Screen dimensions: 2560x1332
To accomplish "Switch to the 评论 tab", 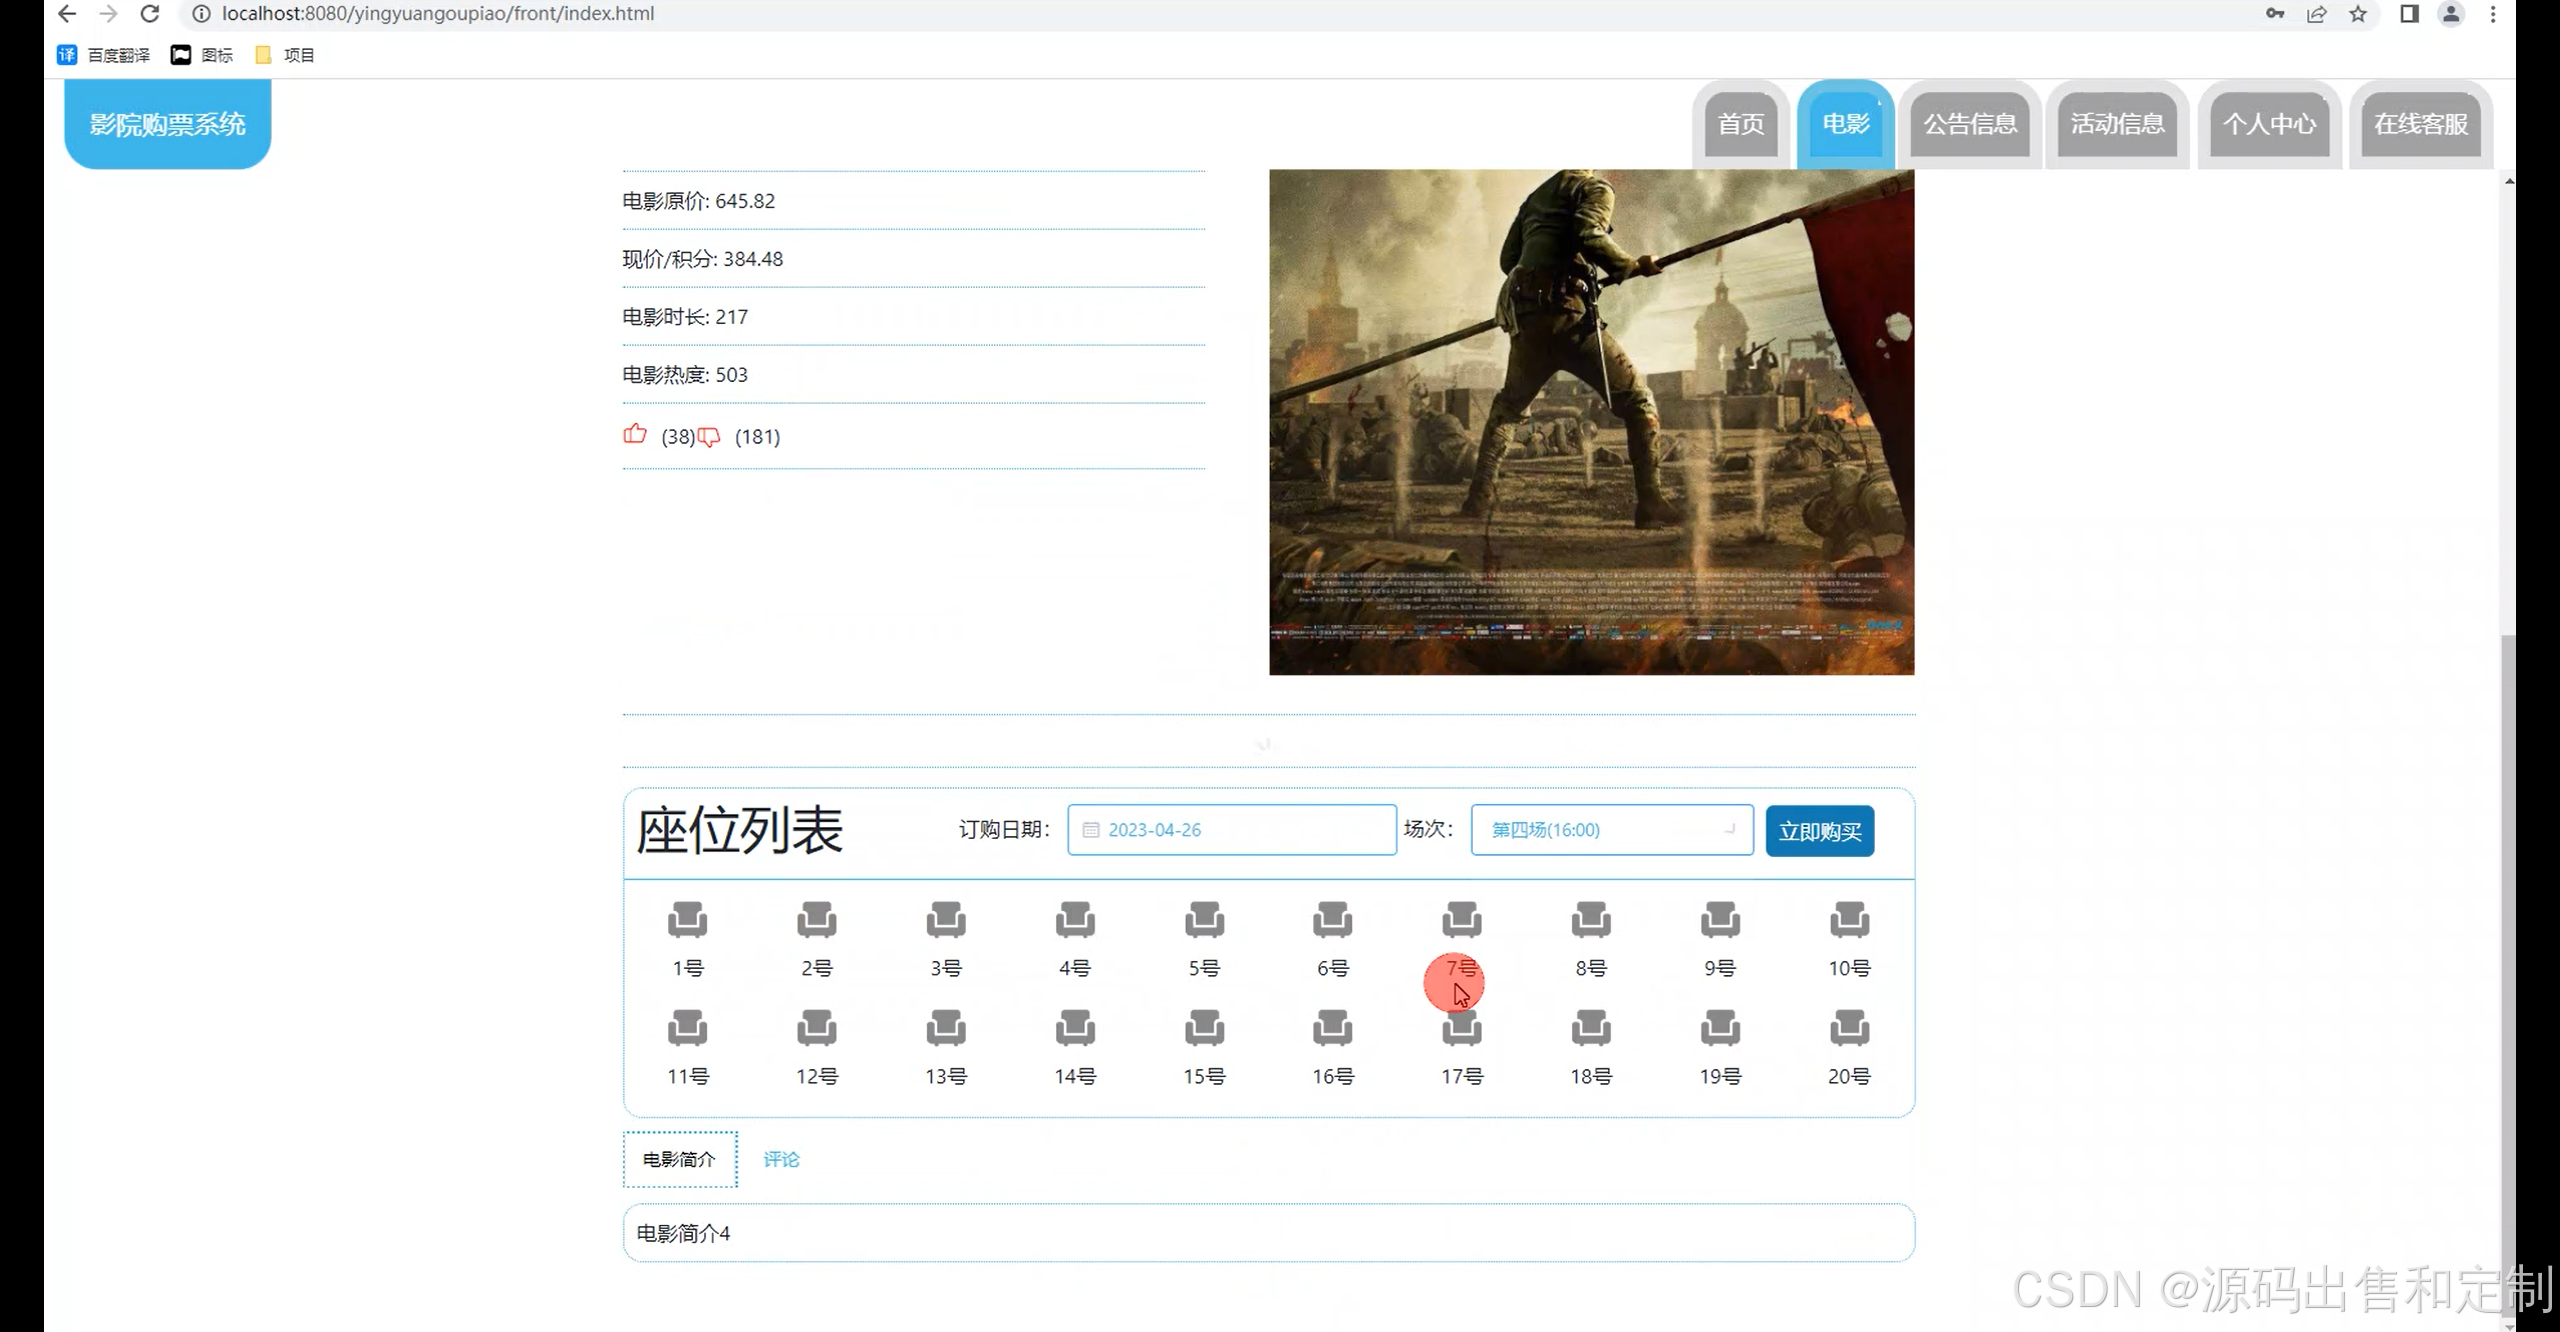I will (x=781, y=1159).
